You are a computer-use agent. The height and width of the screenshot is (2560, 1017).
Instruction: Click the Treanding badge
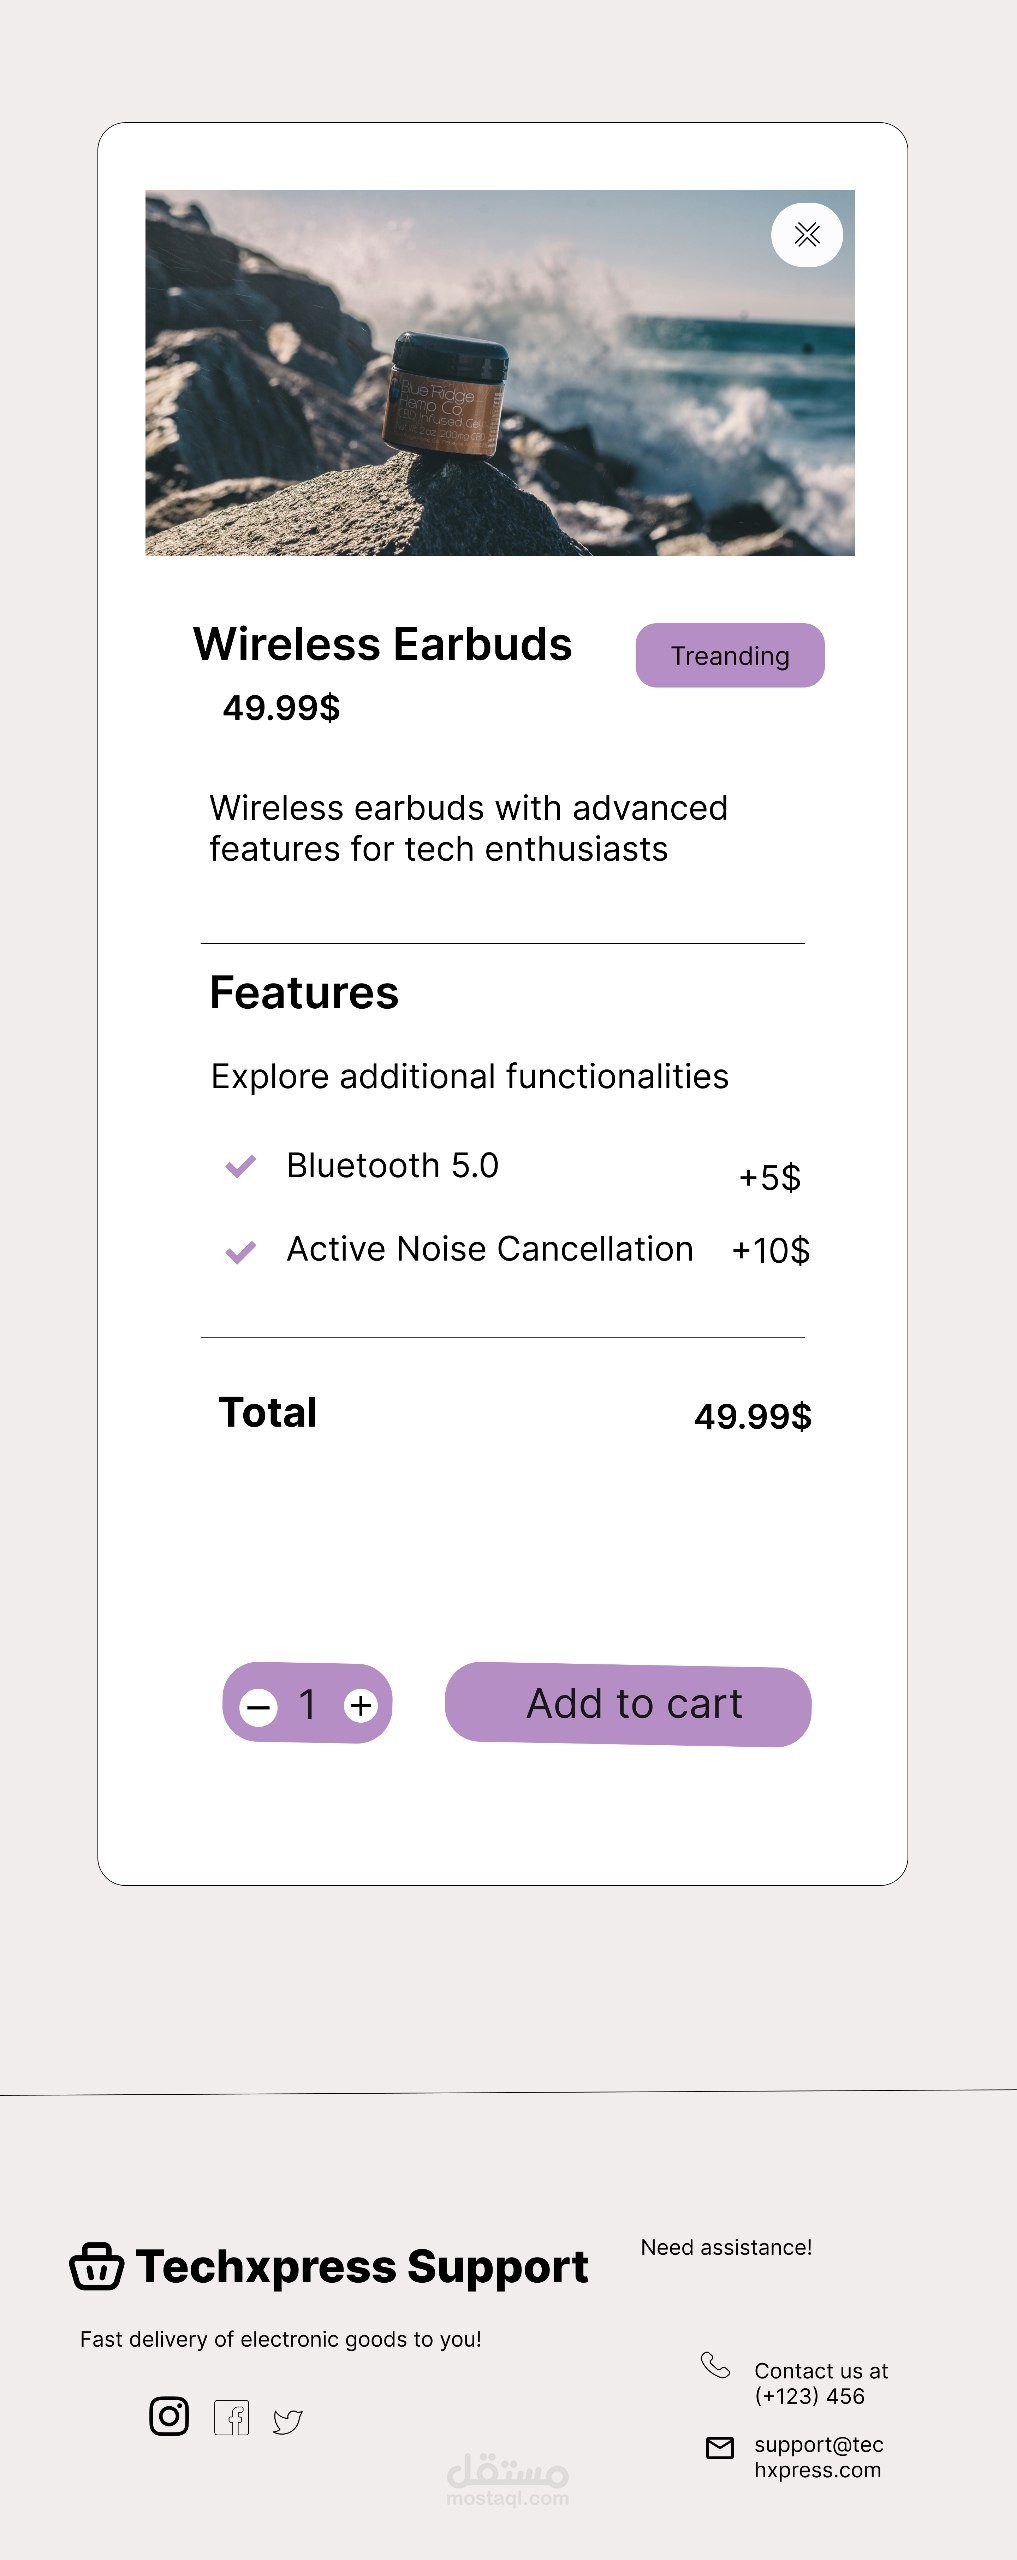point(730,655)
